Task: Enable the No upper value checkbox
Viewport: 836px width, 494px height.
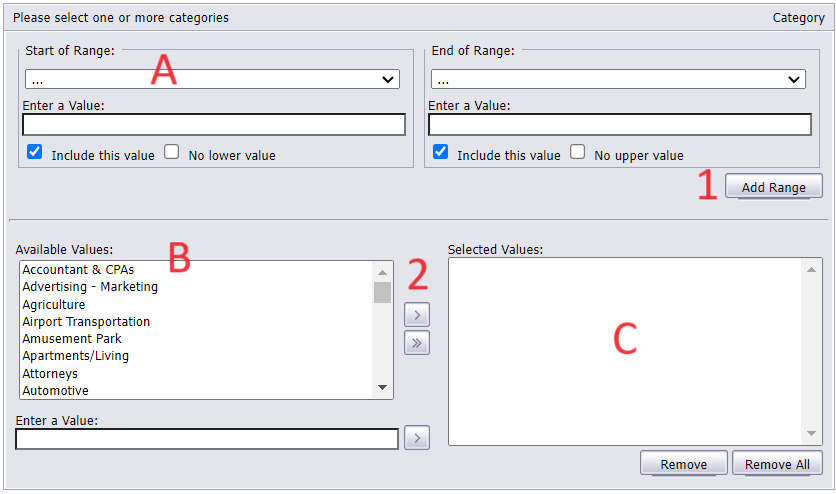Action: [577, 152]
